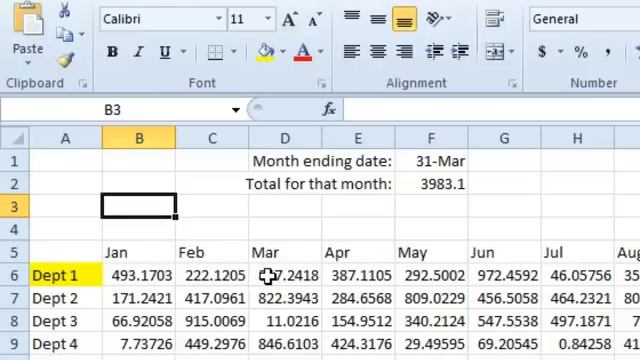This screenshot has width=640, height=360.
Task: Click the Cut scissors icon
Action: pyautogui.click(x=64, y=10)
